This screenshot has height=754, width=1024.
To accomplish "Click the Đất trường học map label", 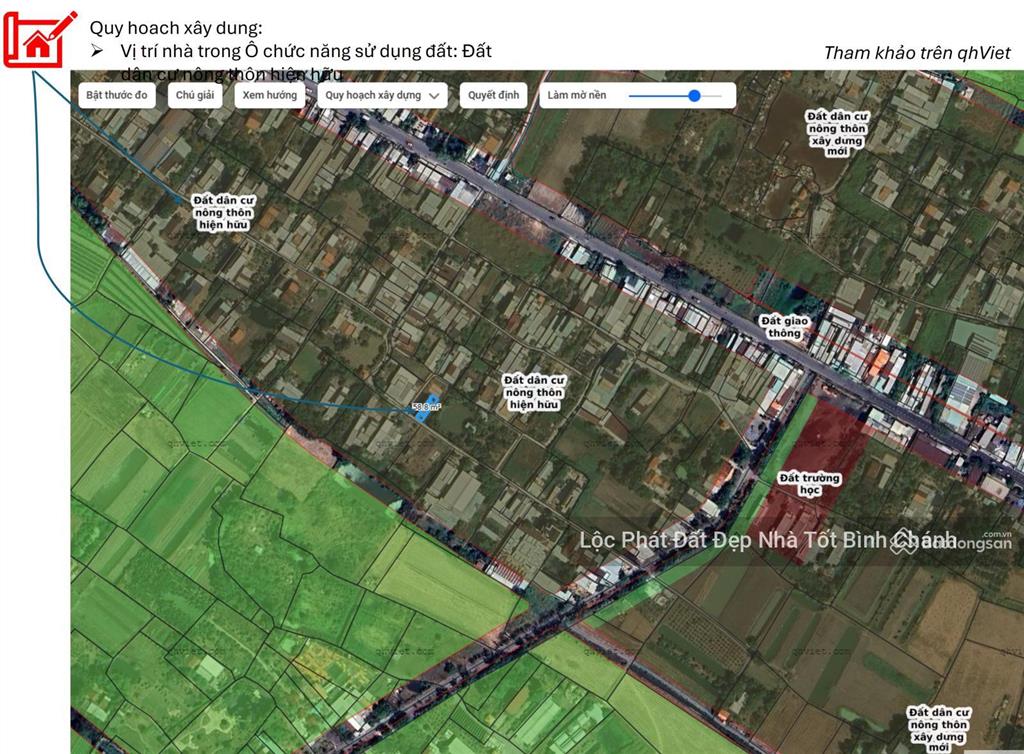I will point(809,485).
